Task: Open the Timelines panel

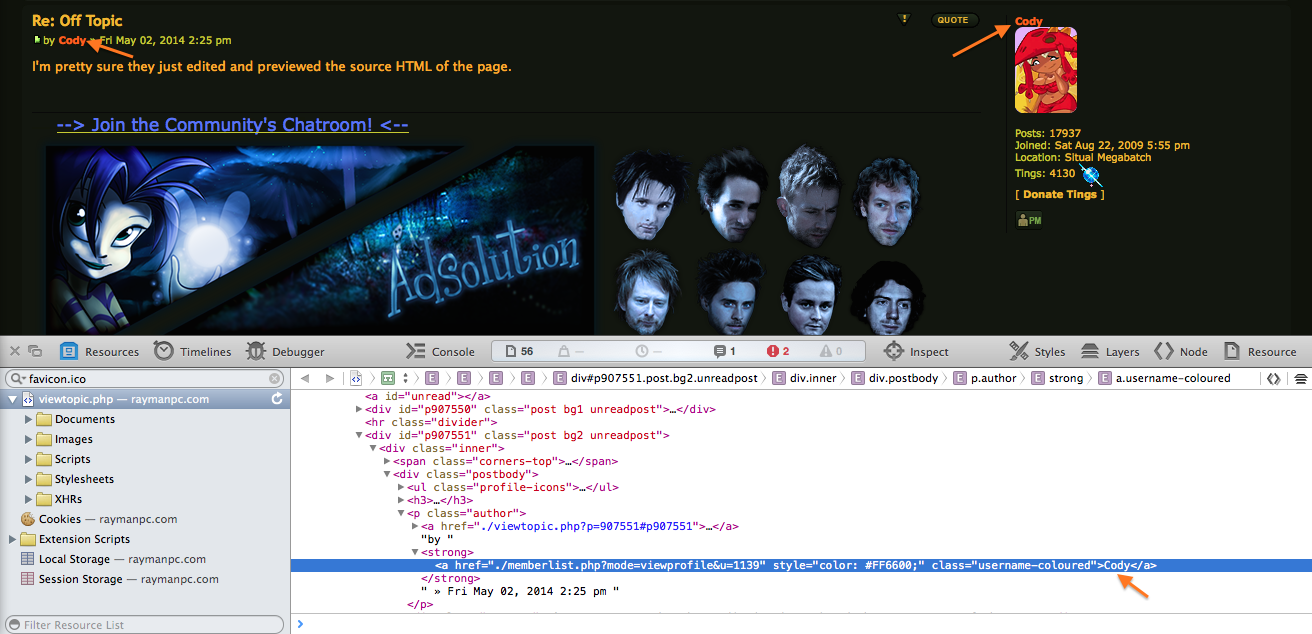Action: tap(192, 351)
